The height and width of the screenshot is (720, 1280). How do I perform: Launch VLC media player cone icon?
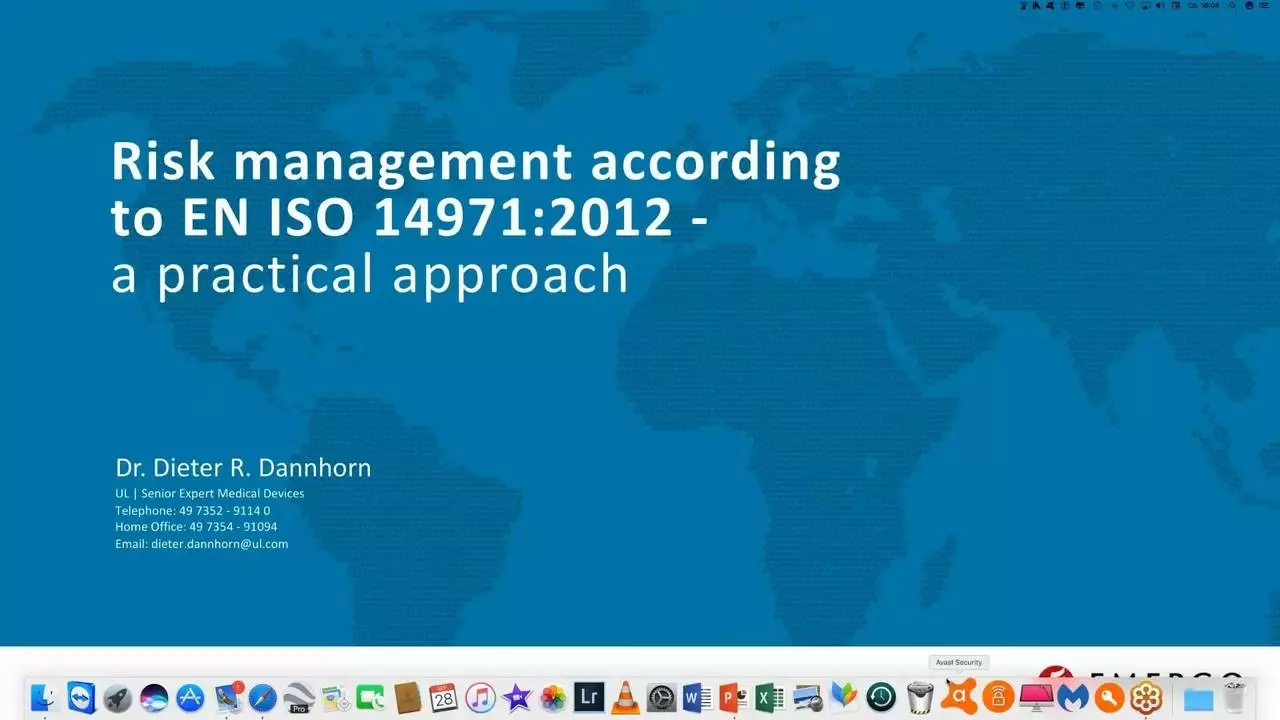626,697
